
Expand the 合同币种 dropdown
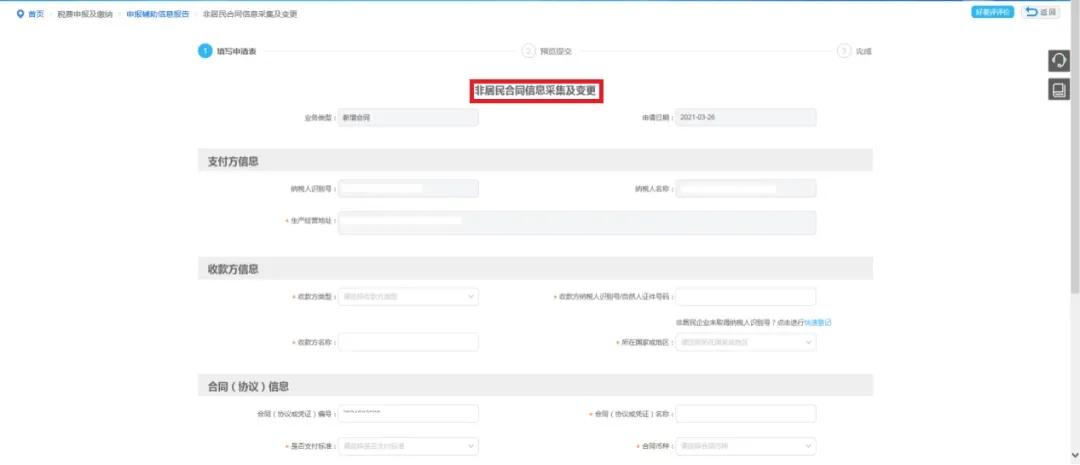pos(746,446)
